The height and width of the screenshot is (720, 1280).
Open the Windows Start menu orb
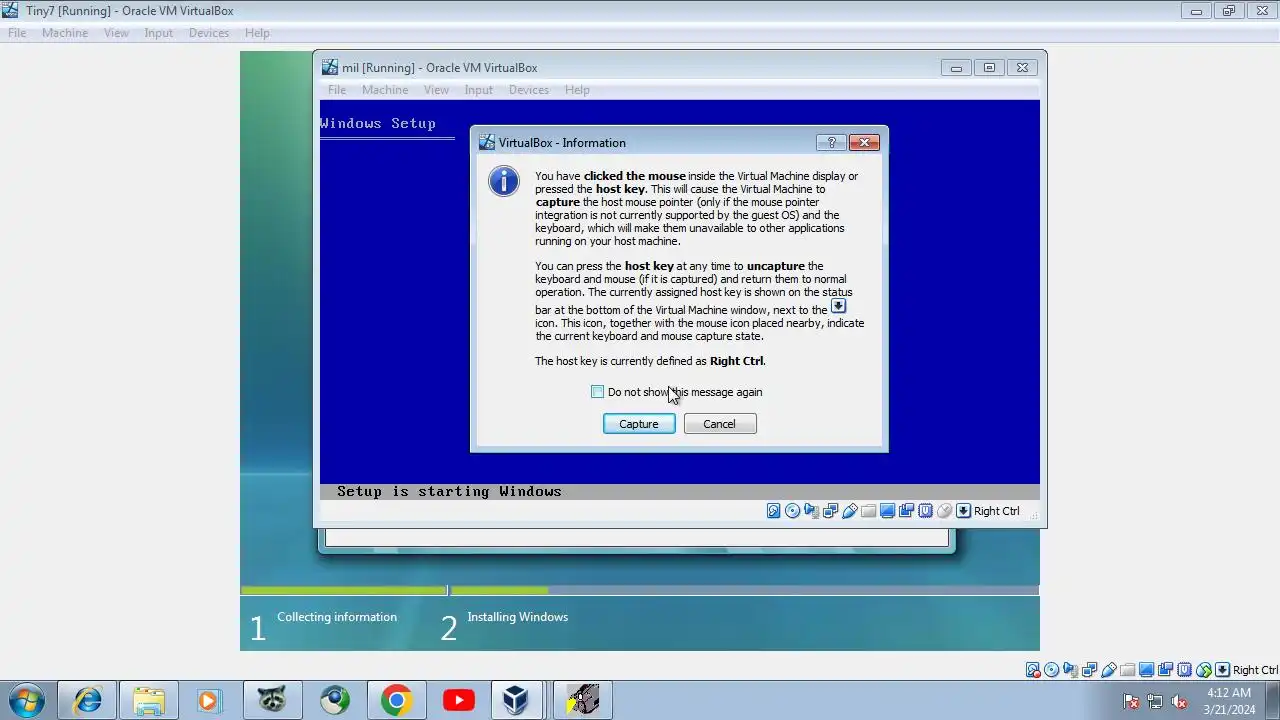27,700
